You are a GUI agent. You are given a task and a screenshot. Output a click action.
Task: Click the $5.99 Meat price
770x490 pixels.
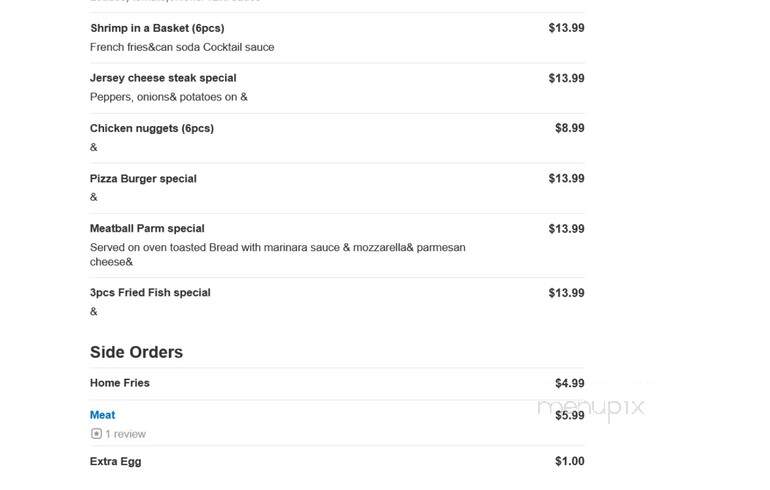point(570,415)
